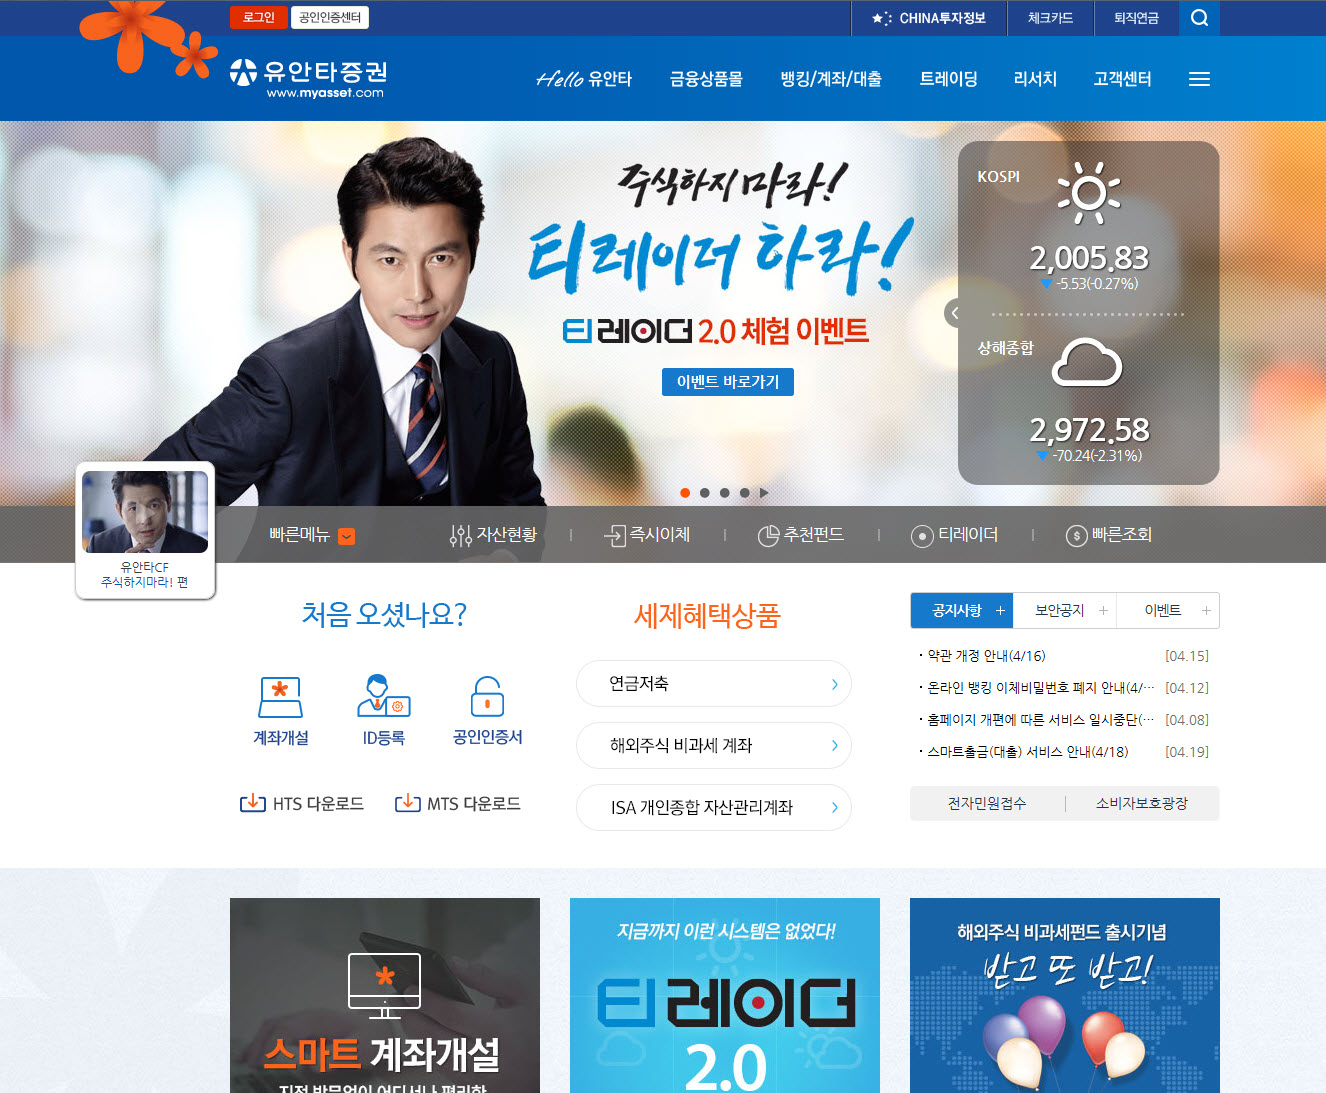The image size is (1326, 1093).
Task: Click the 소비자보호광장 link
Action: click(1142, 803)
